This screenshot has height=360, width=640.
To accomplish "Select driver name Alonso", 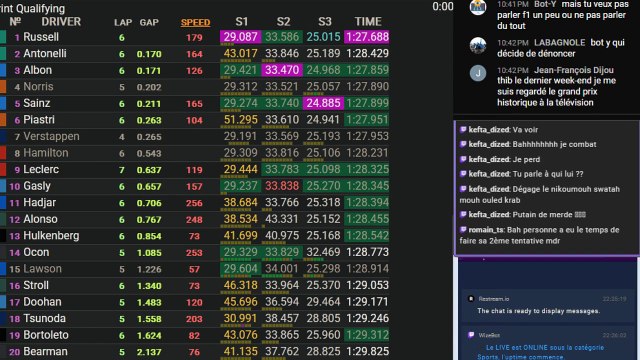I will click(40, 219).
